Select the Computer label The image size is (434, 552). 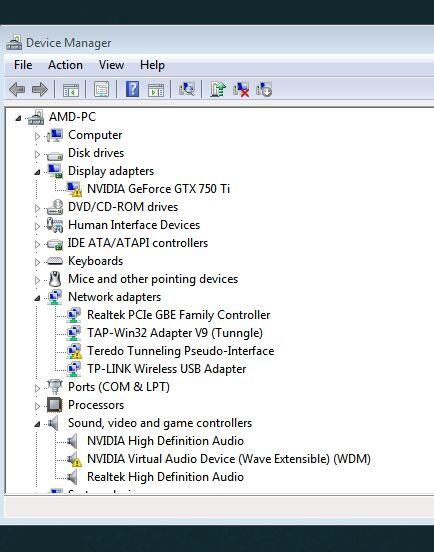[95, 135]
